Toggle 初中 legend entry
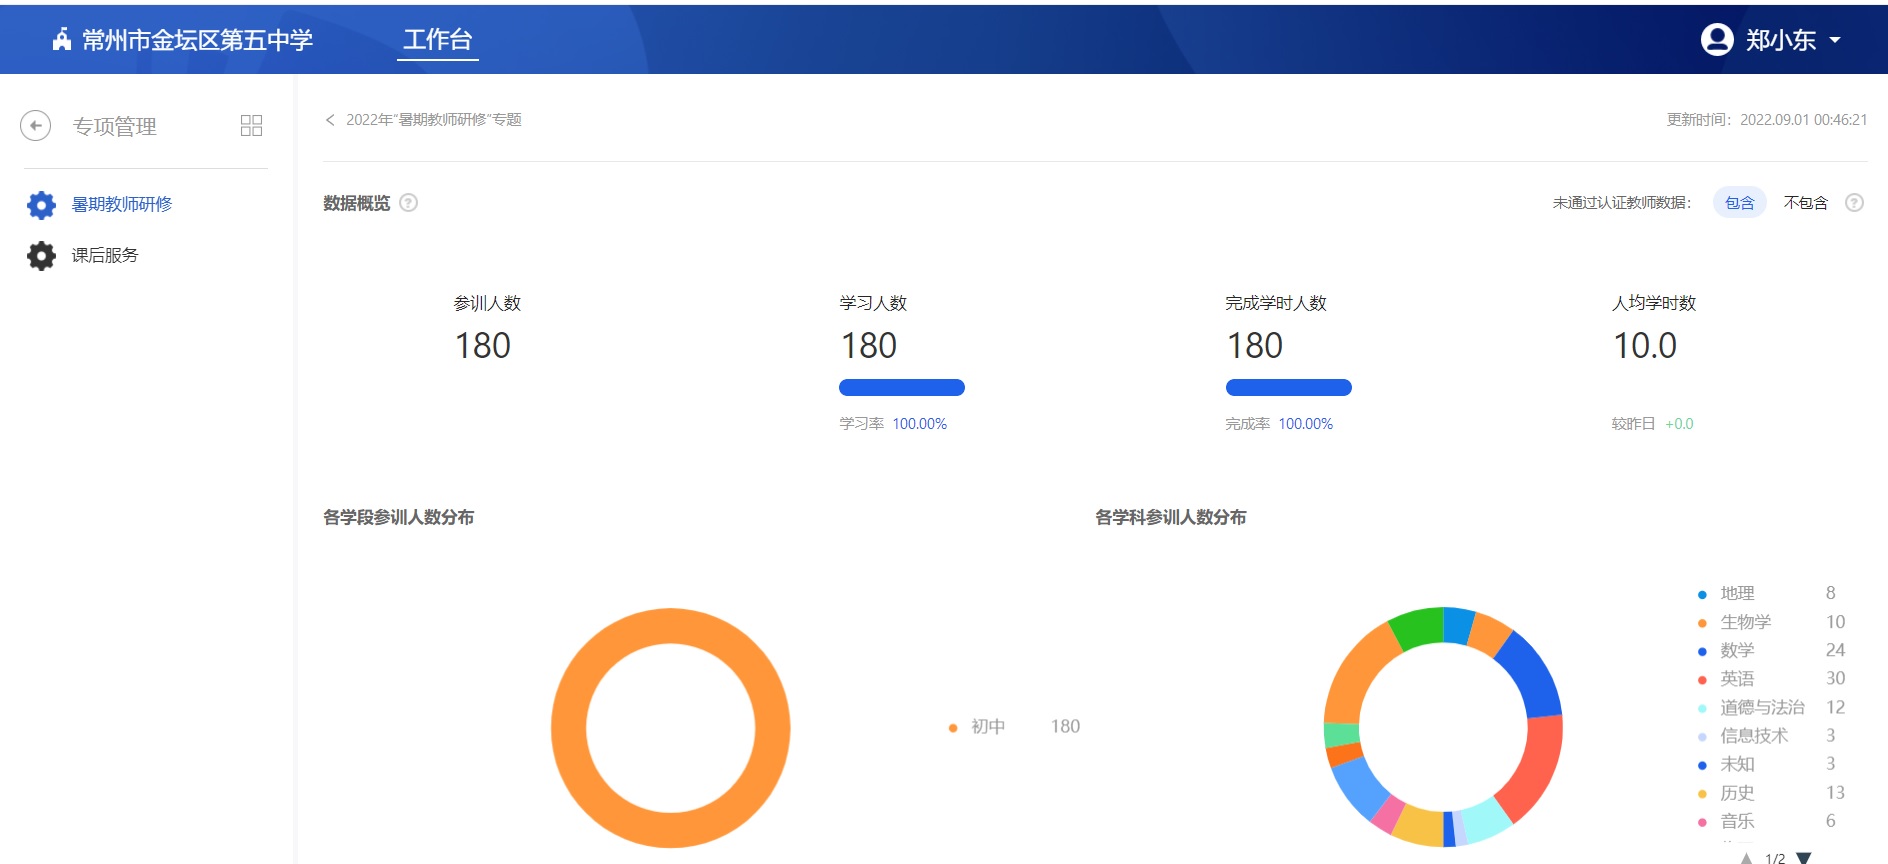The width and height of the screenshot is (1888, 864). [1014, 727]
